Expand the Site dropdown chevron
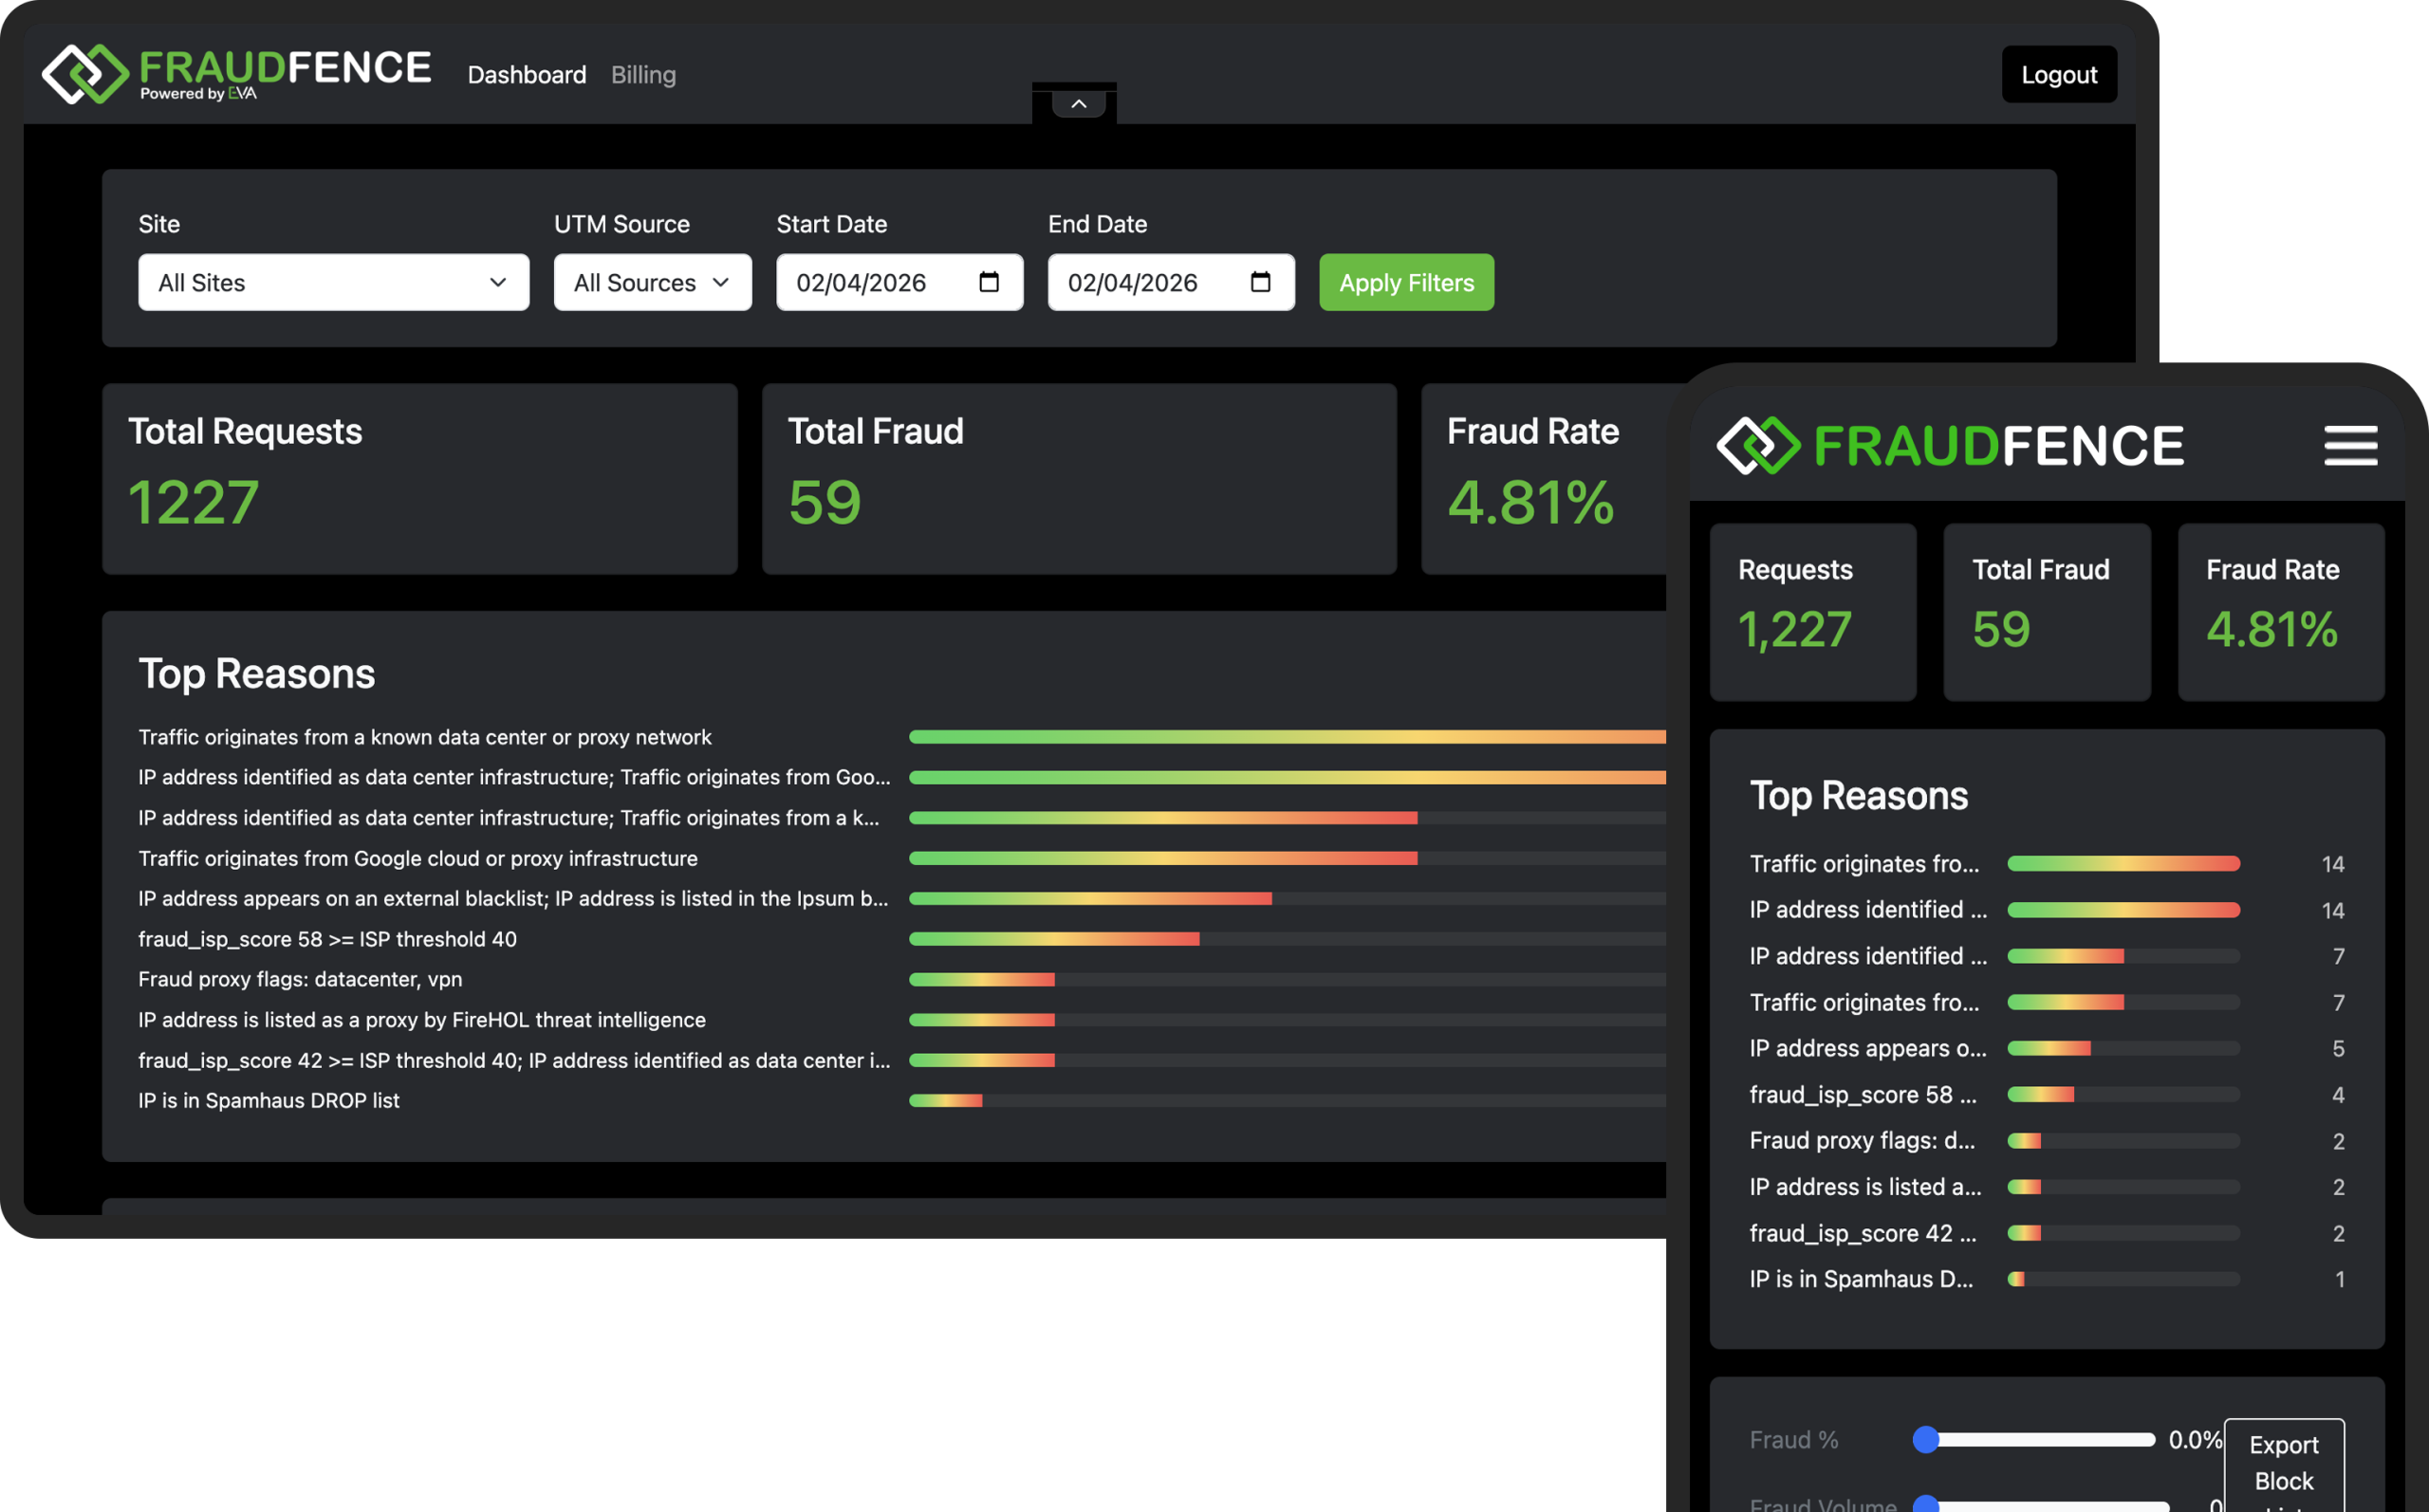2429x1512 pixels. (498, 282)
